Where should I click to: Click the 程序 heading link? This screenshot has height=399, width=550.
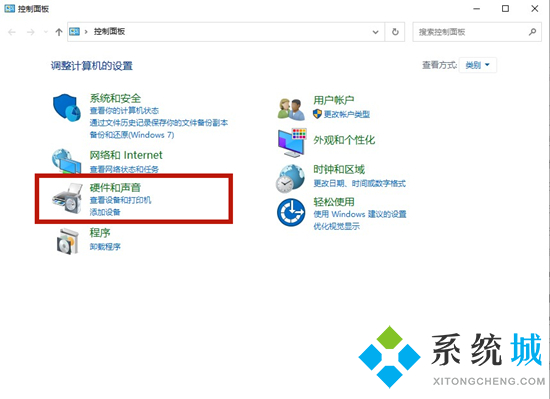coord(100,233)
